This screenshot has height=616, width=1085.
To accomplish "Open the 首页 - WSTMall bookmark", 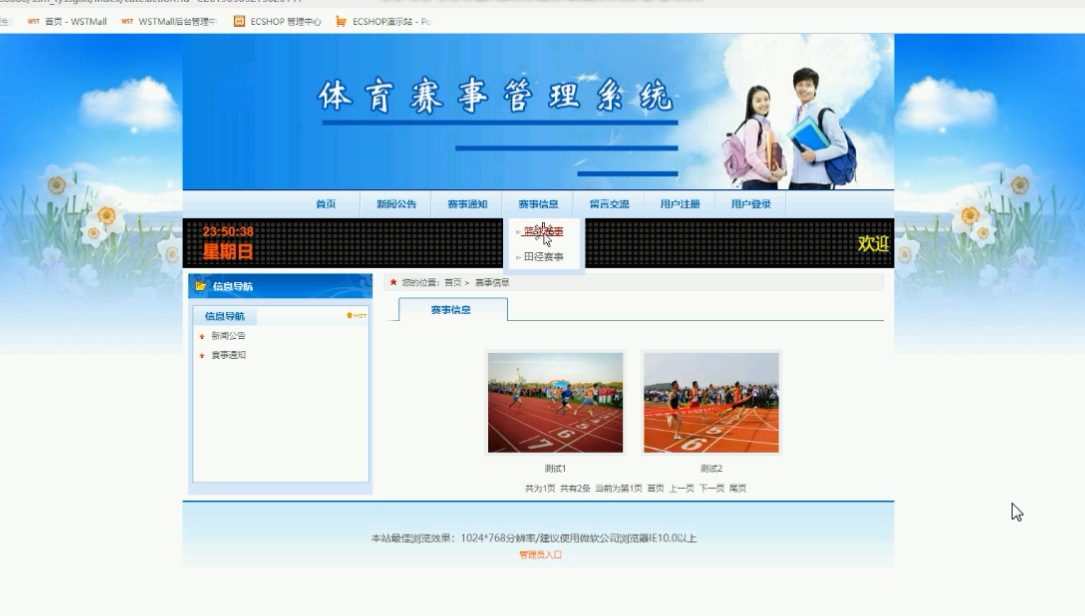I will 67,21.
